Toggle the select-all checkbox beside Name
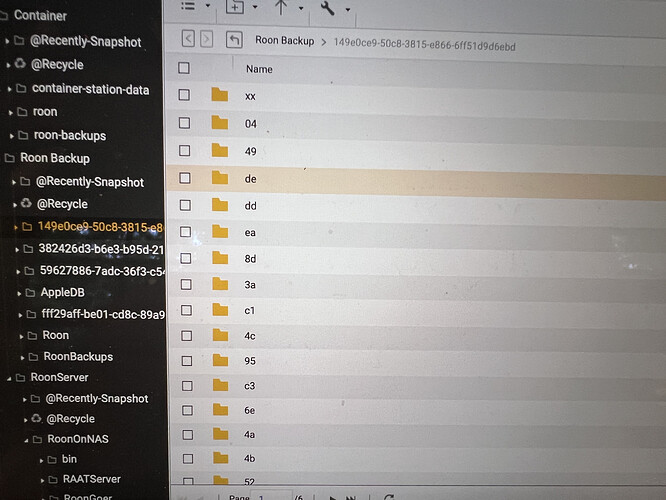 (184, 68)
